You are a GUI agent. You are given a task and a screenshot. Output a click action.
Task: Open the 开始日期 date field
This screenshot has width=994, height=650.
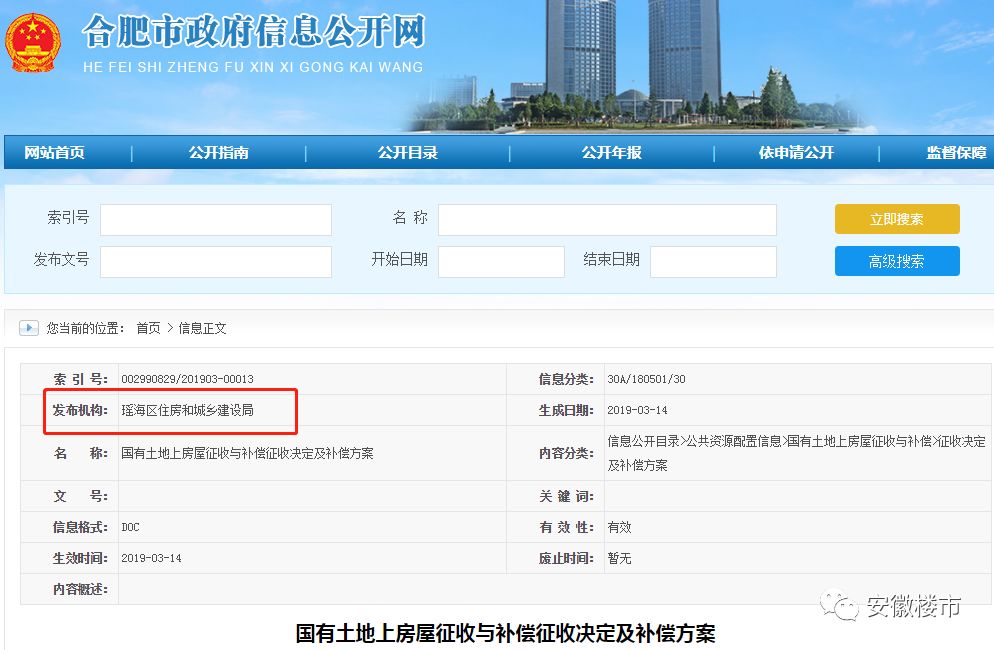point(501,262)
